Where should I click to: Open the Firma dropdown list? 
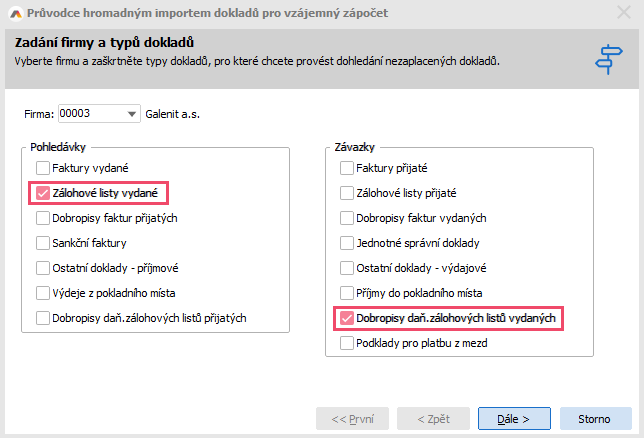pyautogui.click(x=133, y=114)
